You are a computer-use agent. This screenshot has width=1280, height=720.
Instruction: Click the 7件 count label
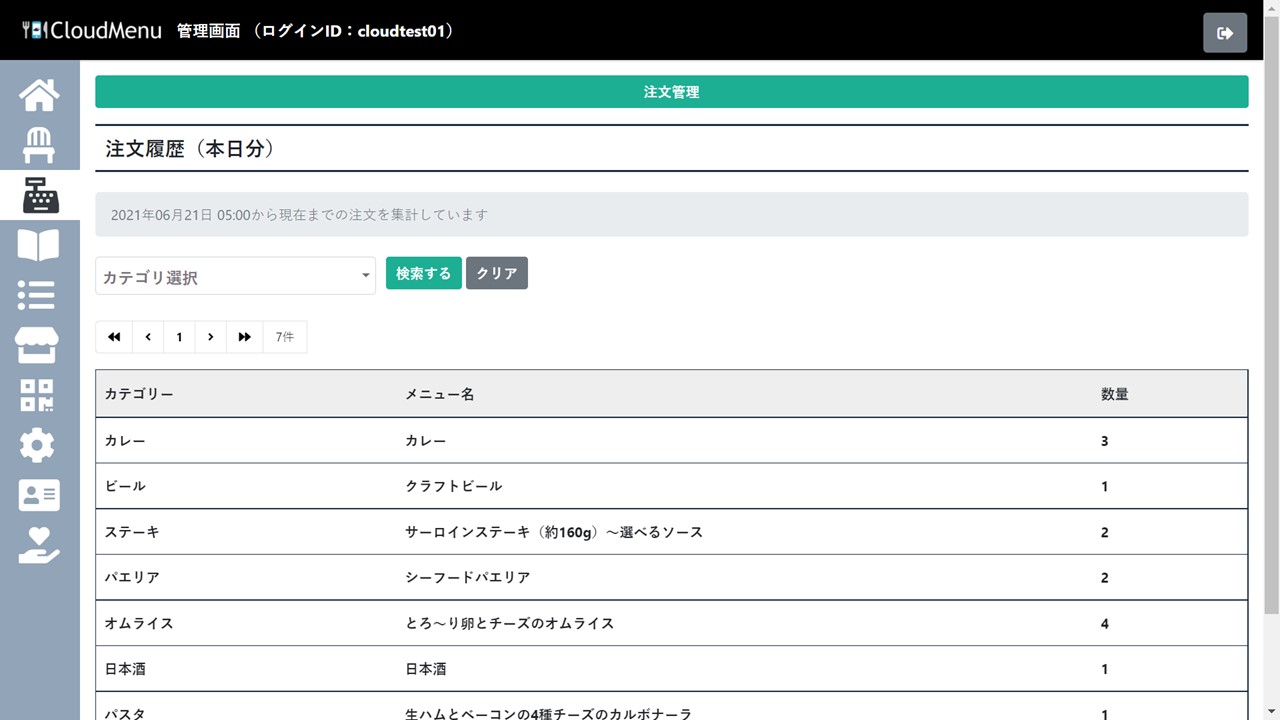point(285,337)
